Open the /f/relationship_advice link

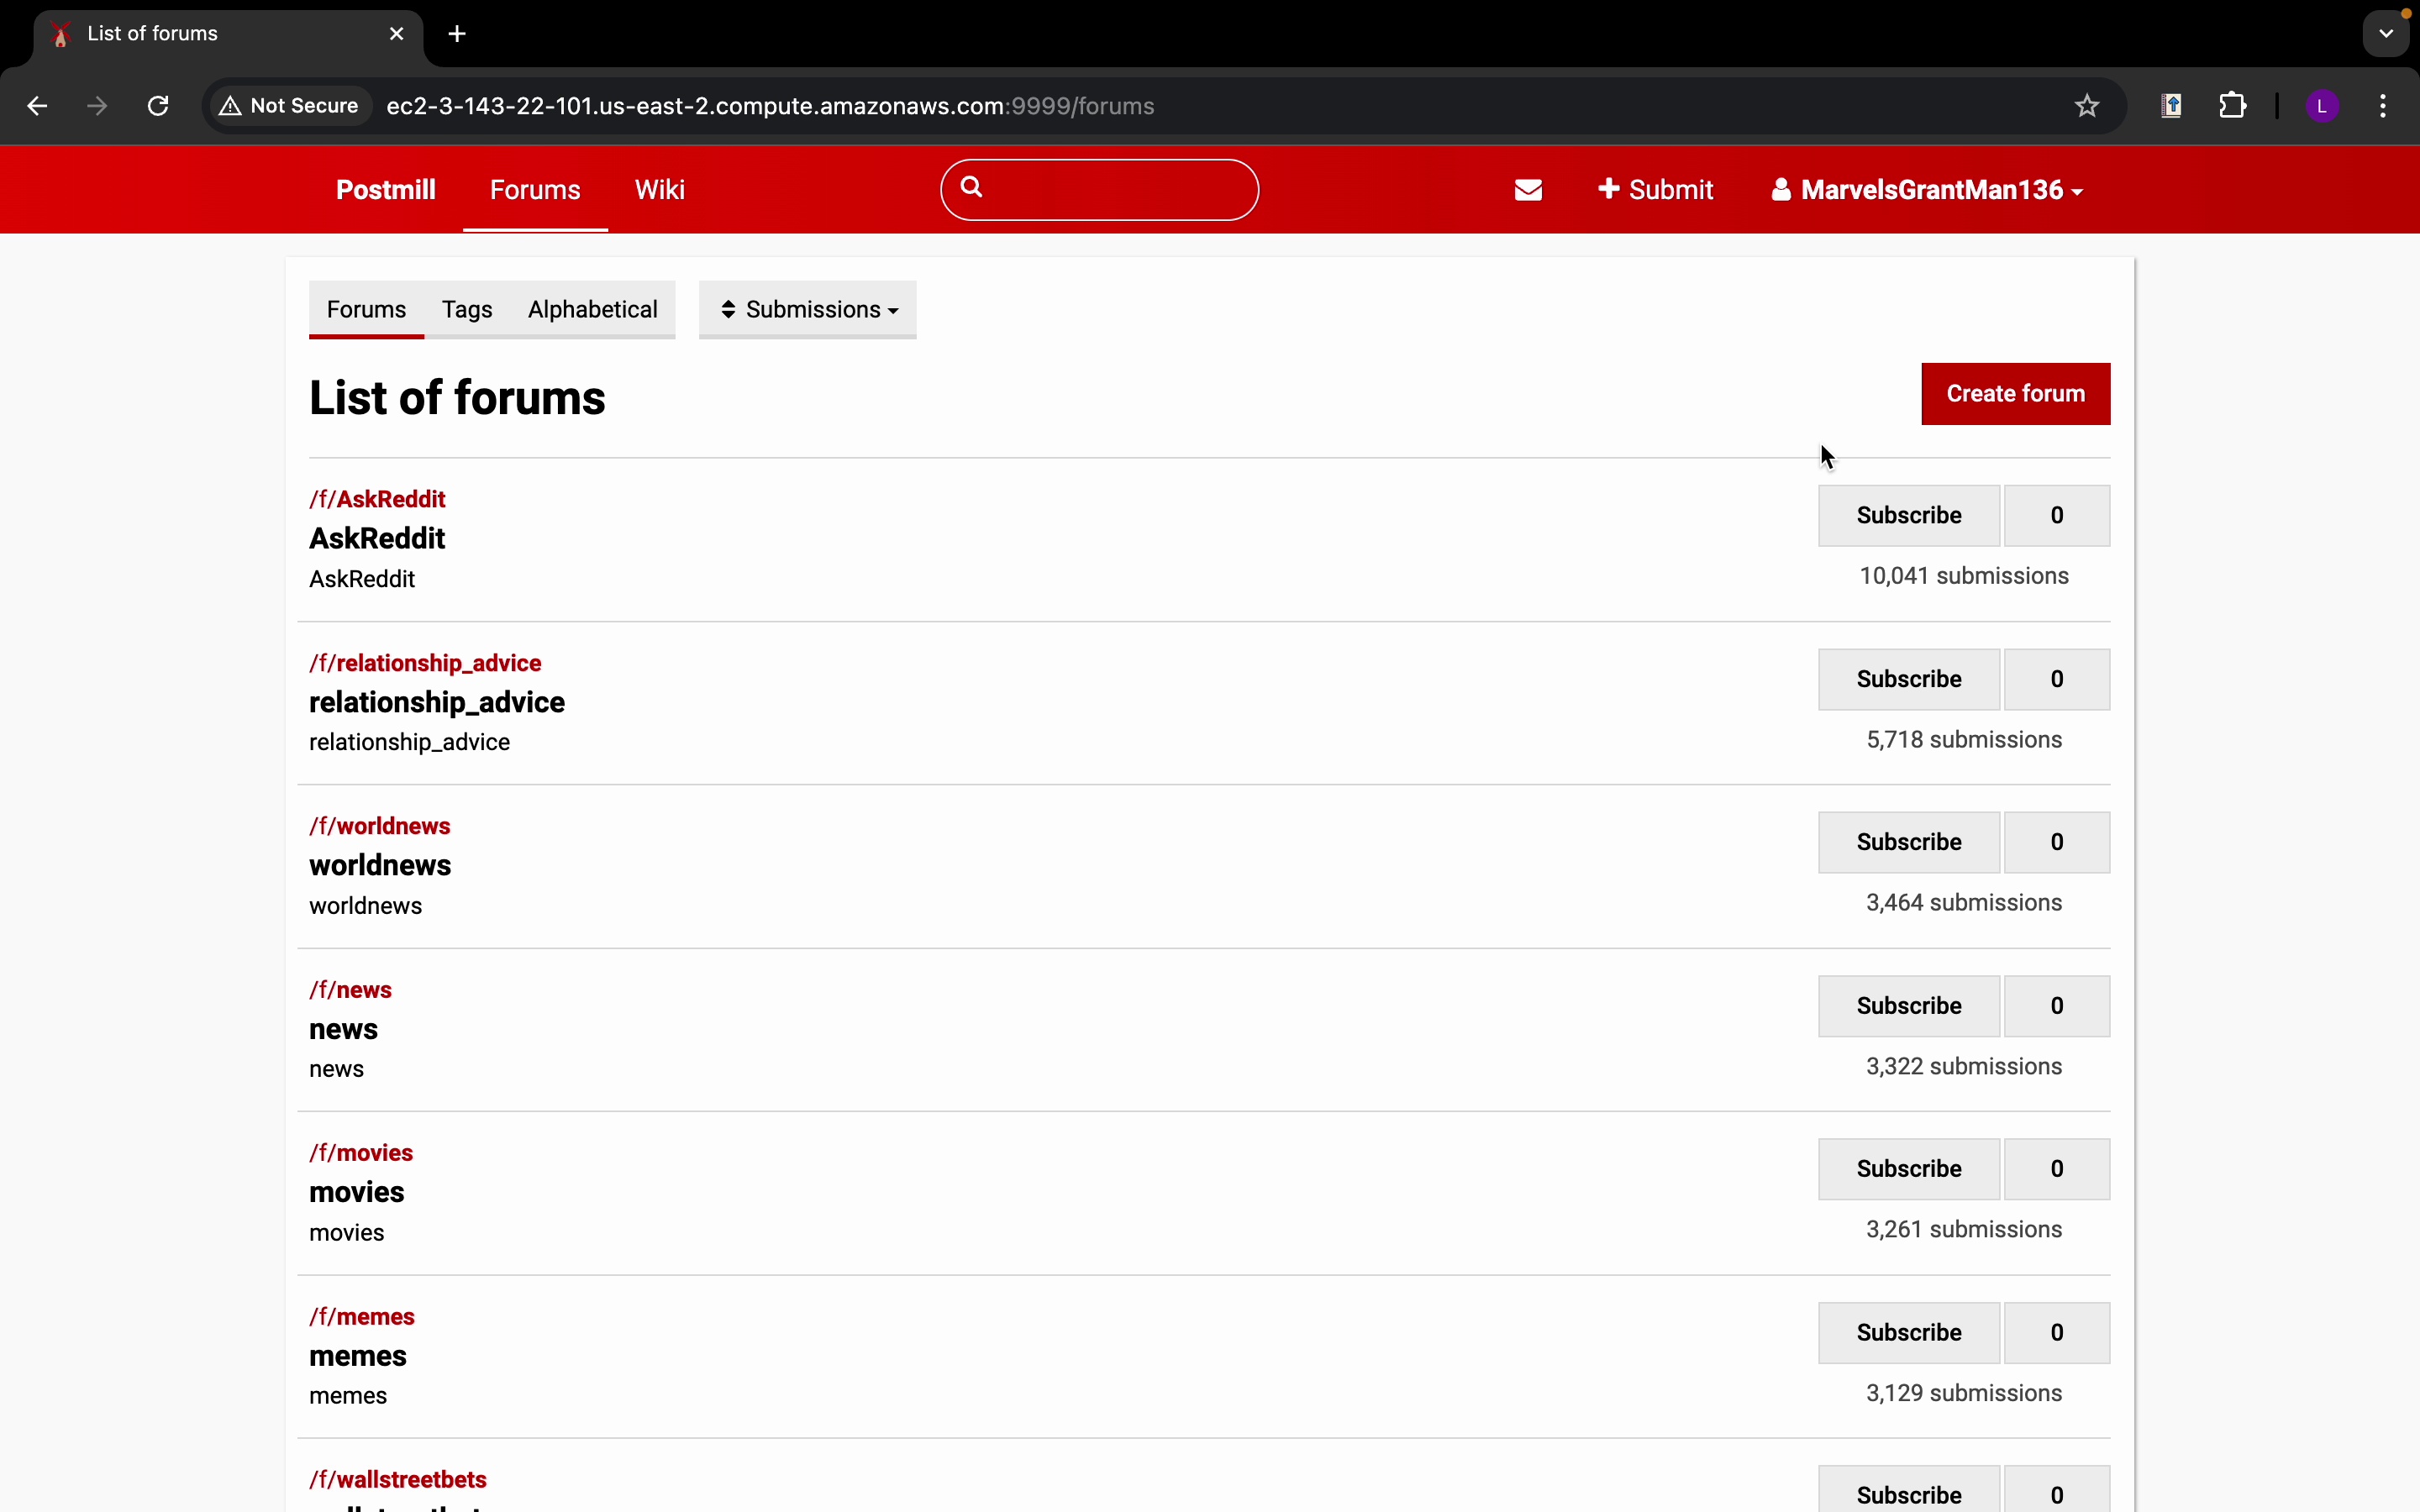(x=425, y=663)
